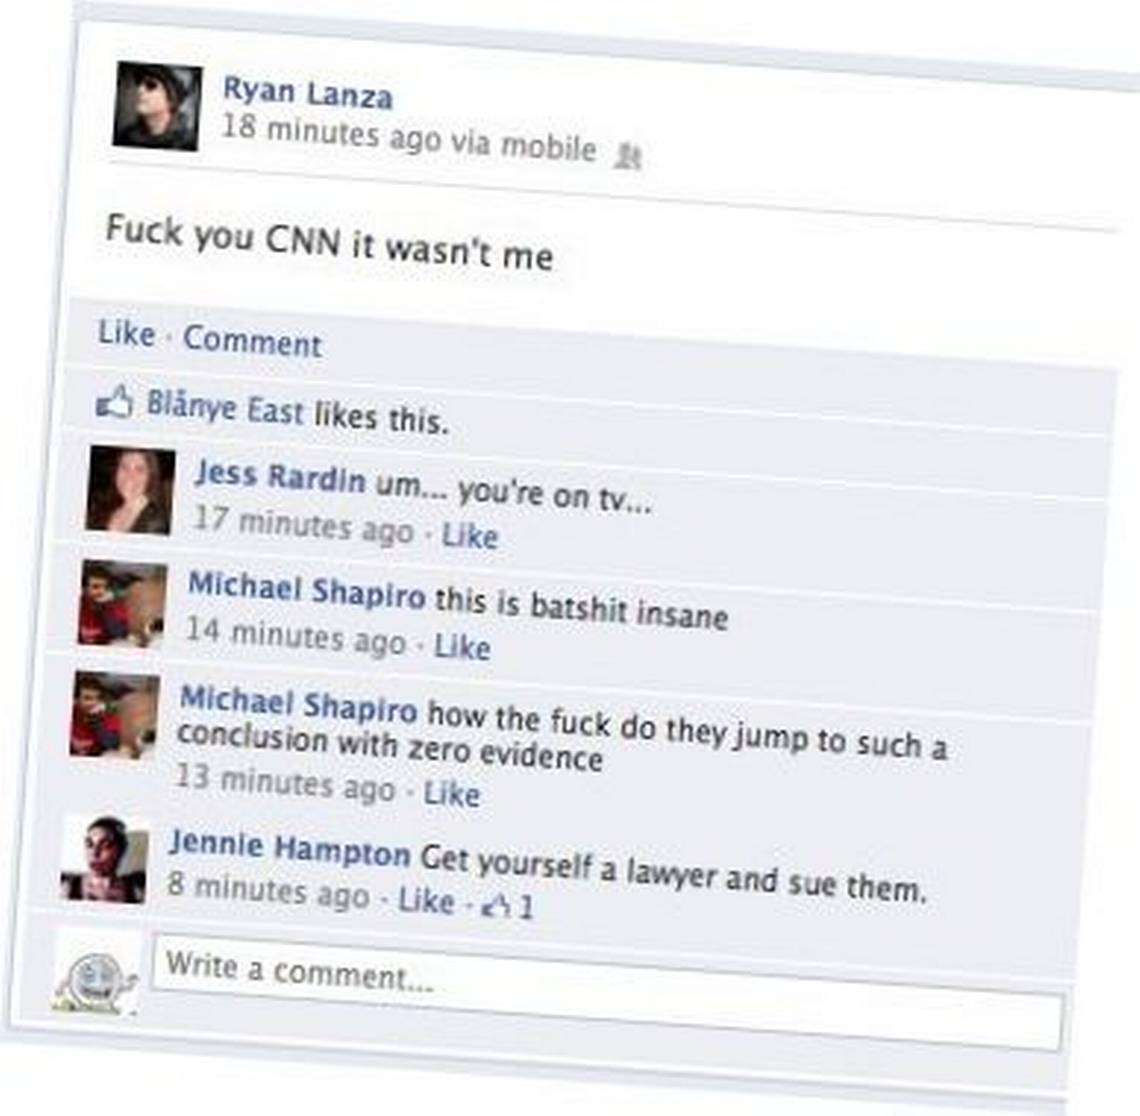
Task: Open Ryan Lanza's profile picture
Action: click(x=157, y=106)
